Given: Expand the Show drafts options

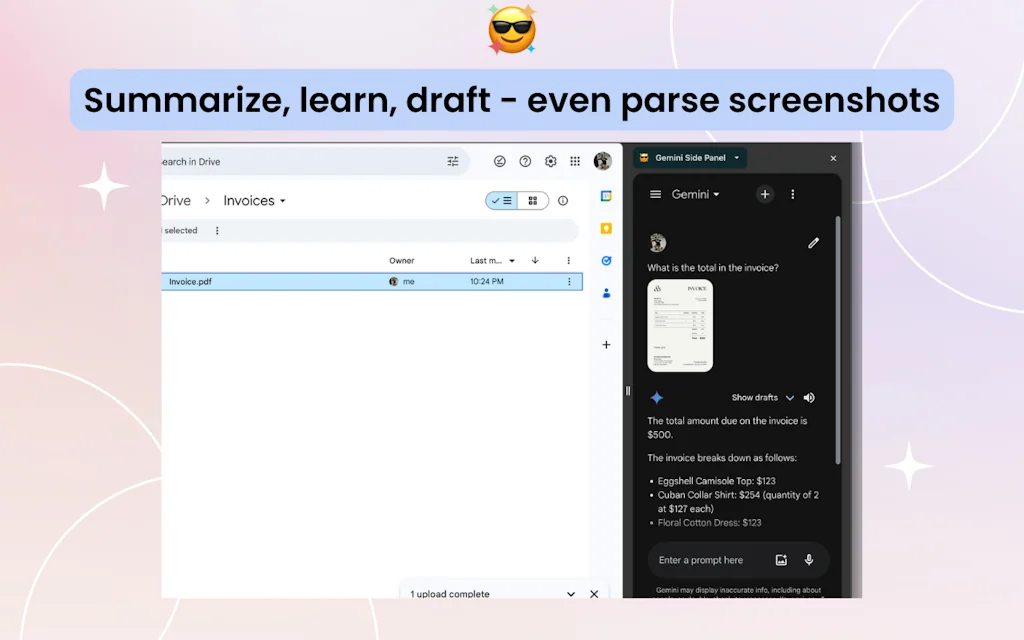Looking at the screenshot, I should click(790, 397).
